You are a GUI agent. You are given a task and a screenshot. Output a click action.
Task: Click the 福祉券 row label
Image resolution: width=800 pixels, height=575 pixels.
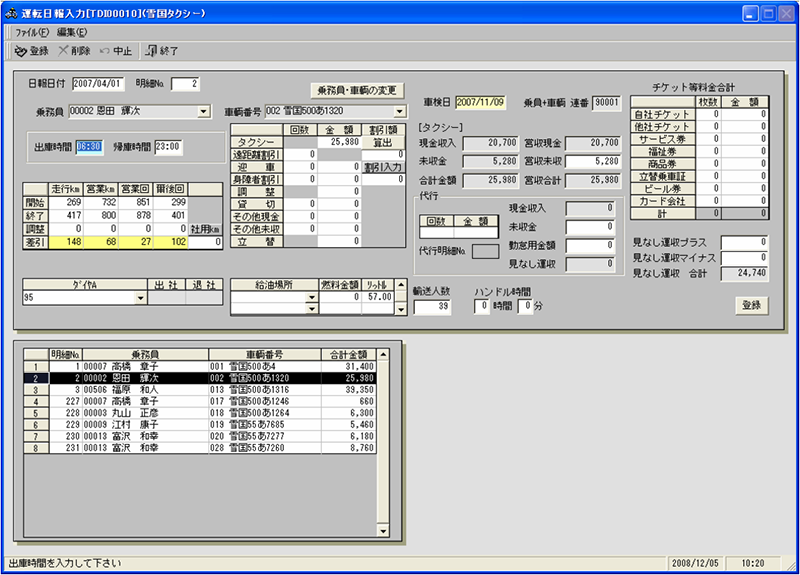tap(663, 152)
